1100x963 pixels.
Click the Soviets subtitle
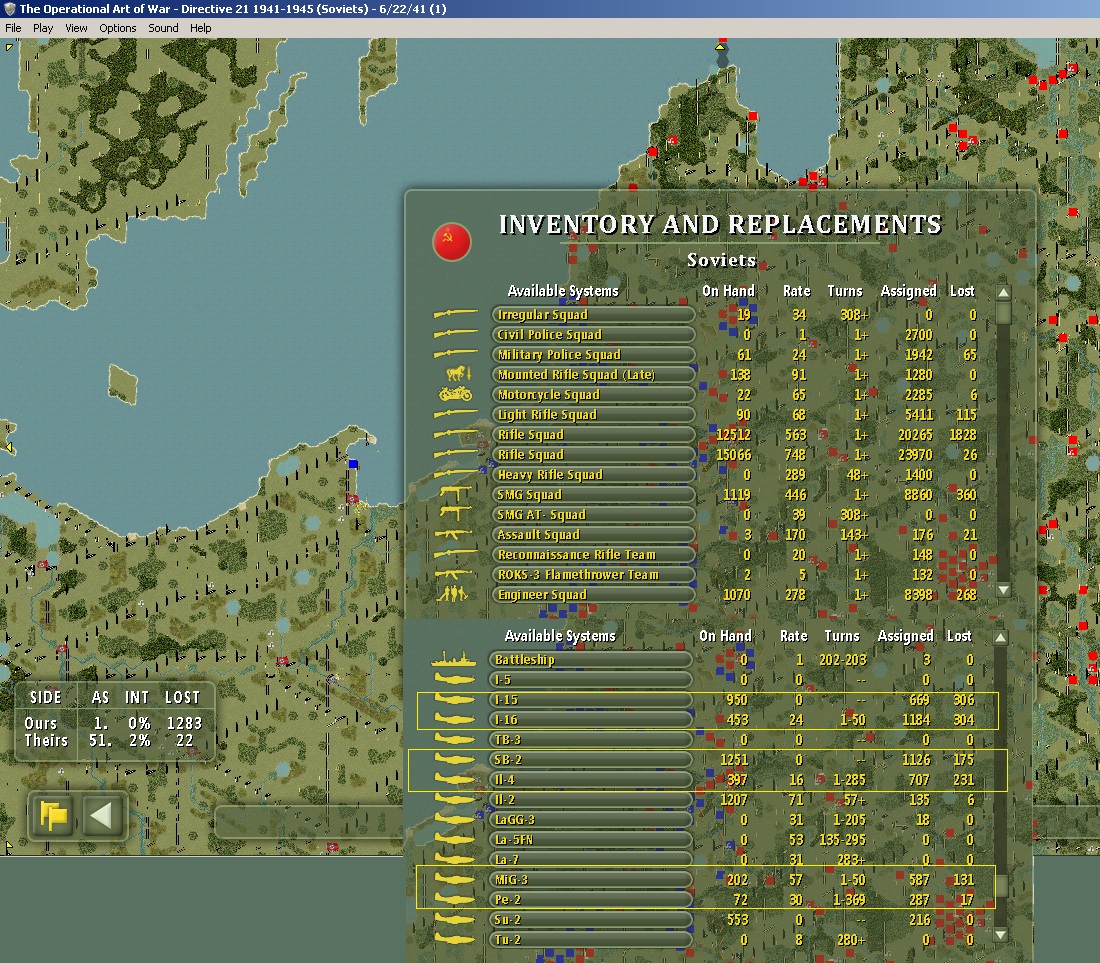click(721, 260)
